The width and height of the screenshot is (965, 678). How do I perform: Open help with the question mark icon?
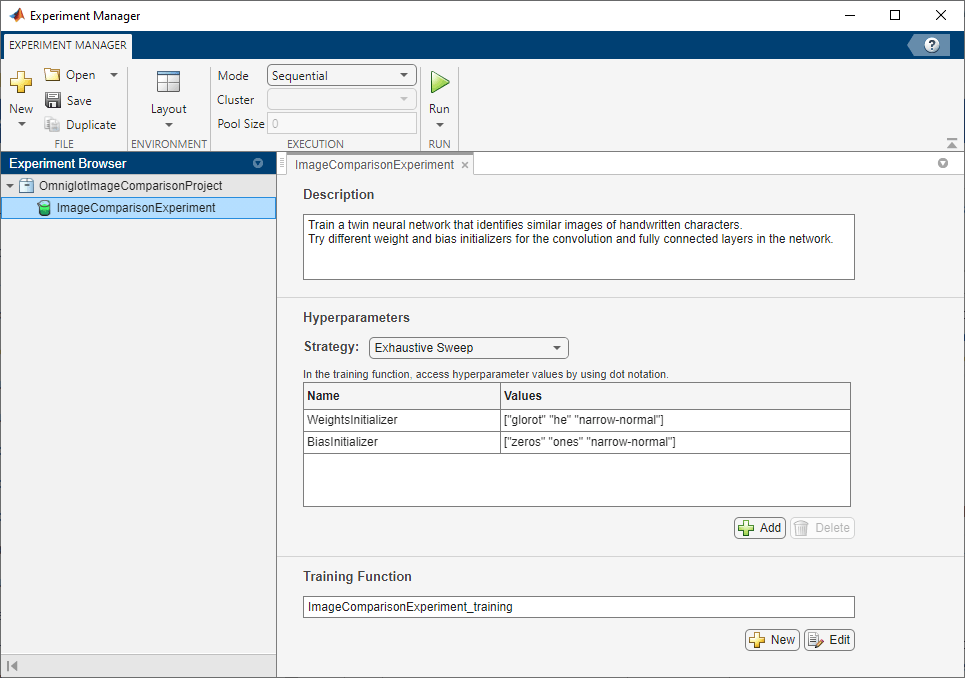click(932, 45)
